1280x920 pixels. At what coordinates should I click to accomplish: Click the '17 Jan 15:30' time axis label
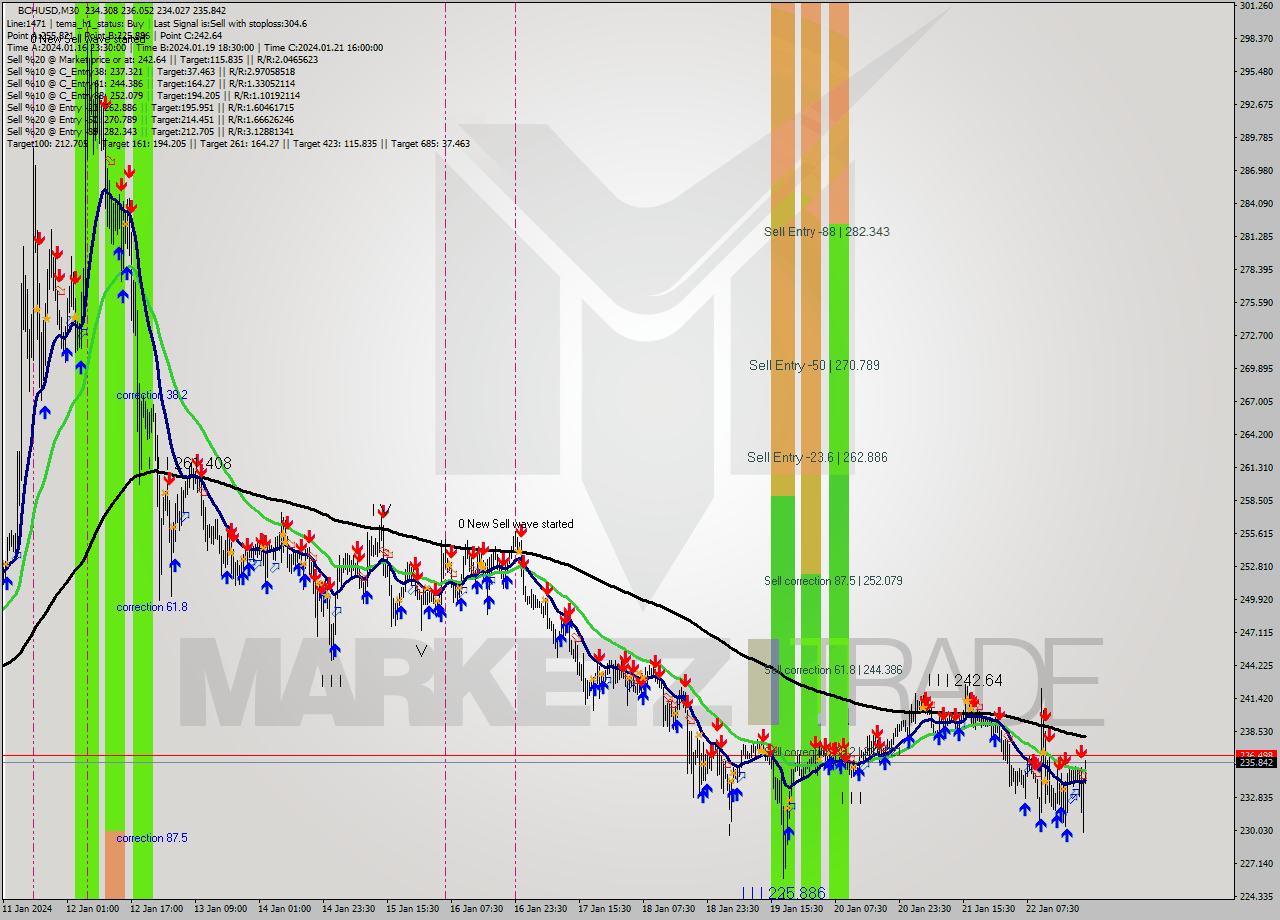coord(604,909)
